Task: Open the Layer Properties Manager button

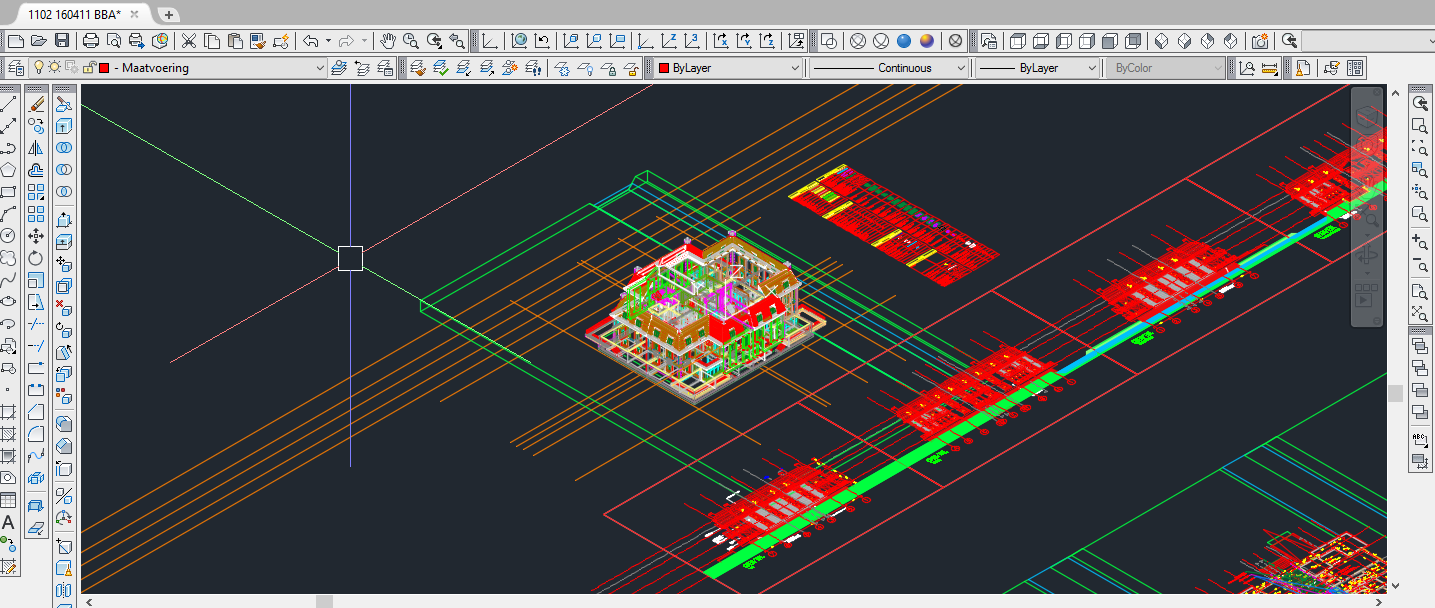Action: pos(17,68)
